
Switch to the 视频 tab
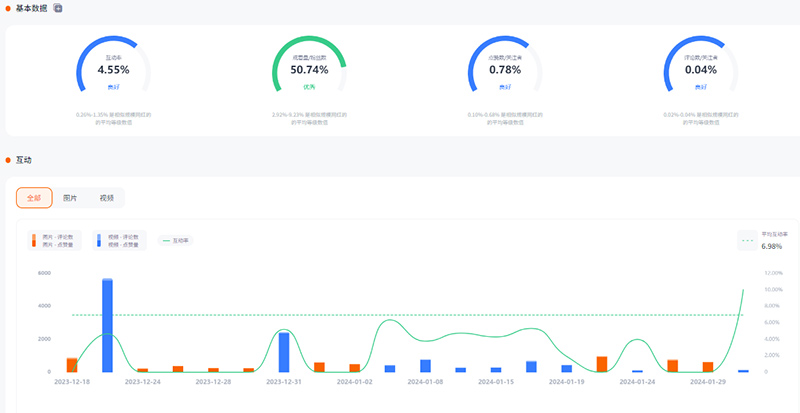(106, 198)
